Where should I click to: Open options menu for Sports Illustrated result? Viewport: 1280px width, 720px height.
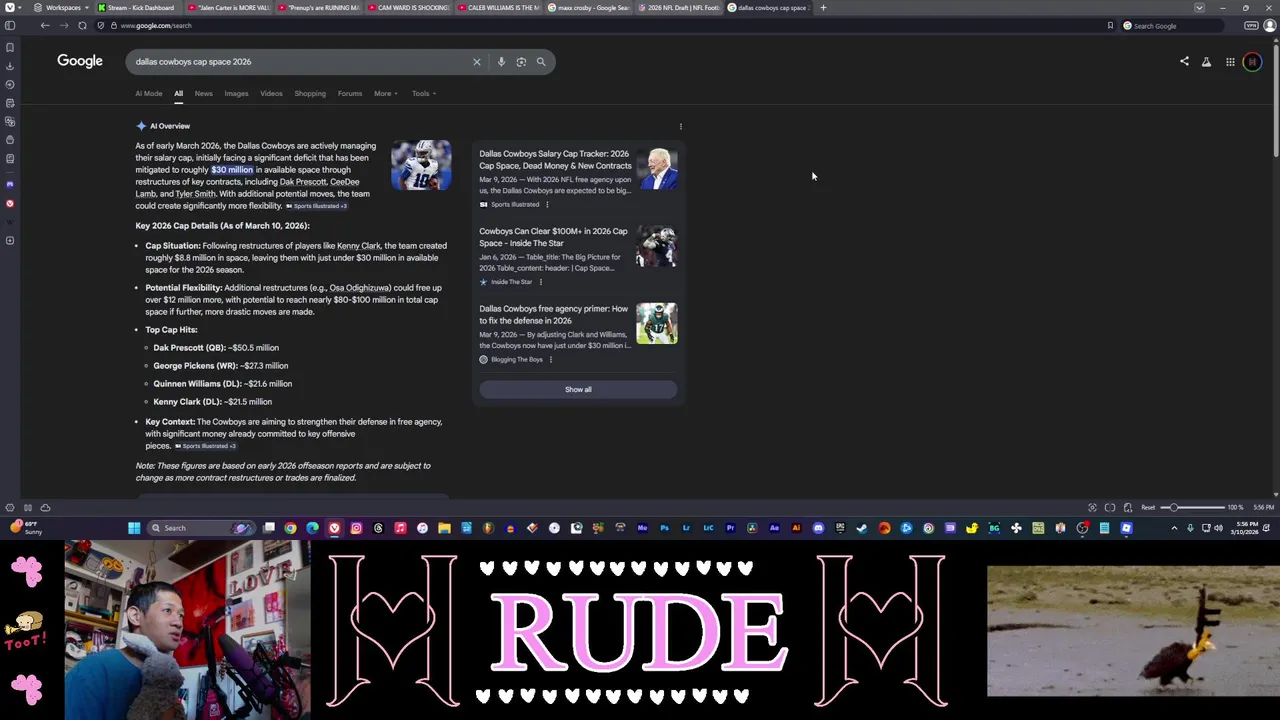tap(547, 205)
